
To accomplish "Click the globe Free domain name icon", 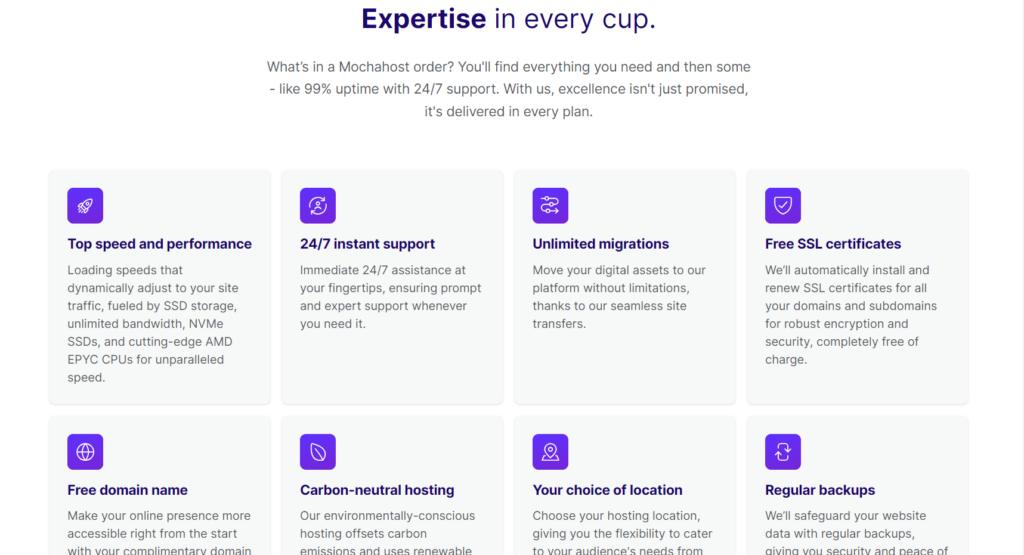I will click(x=85, y=452).
